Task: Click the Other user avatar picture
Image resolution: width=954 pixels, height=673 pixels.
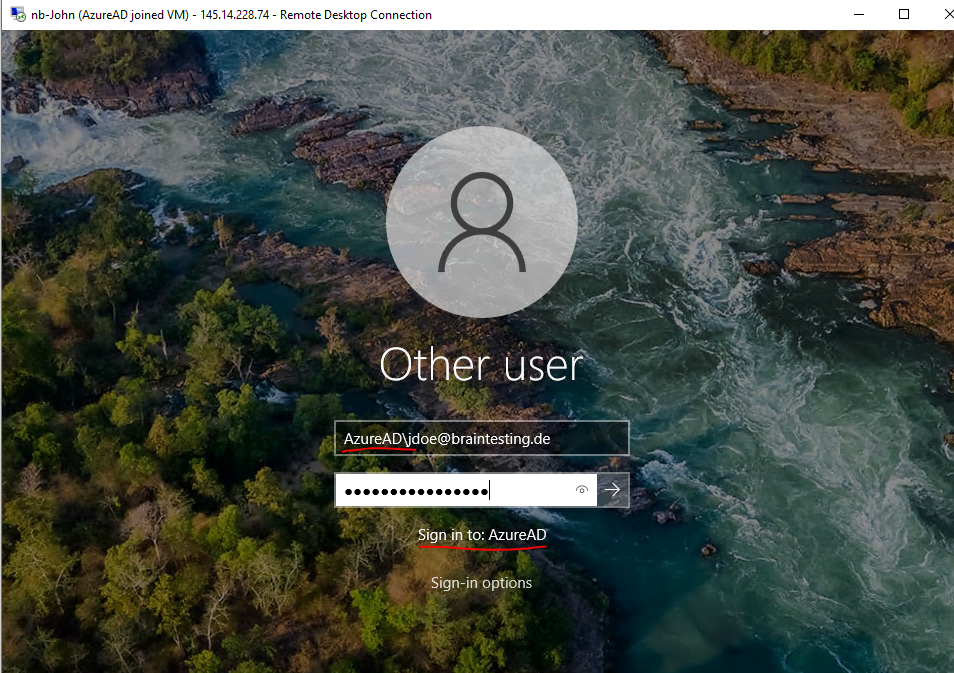Action: (482, 222)
